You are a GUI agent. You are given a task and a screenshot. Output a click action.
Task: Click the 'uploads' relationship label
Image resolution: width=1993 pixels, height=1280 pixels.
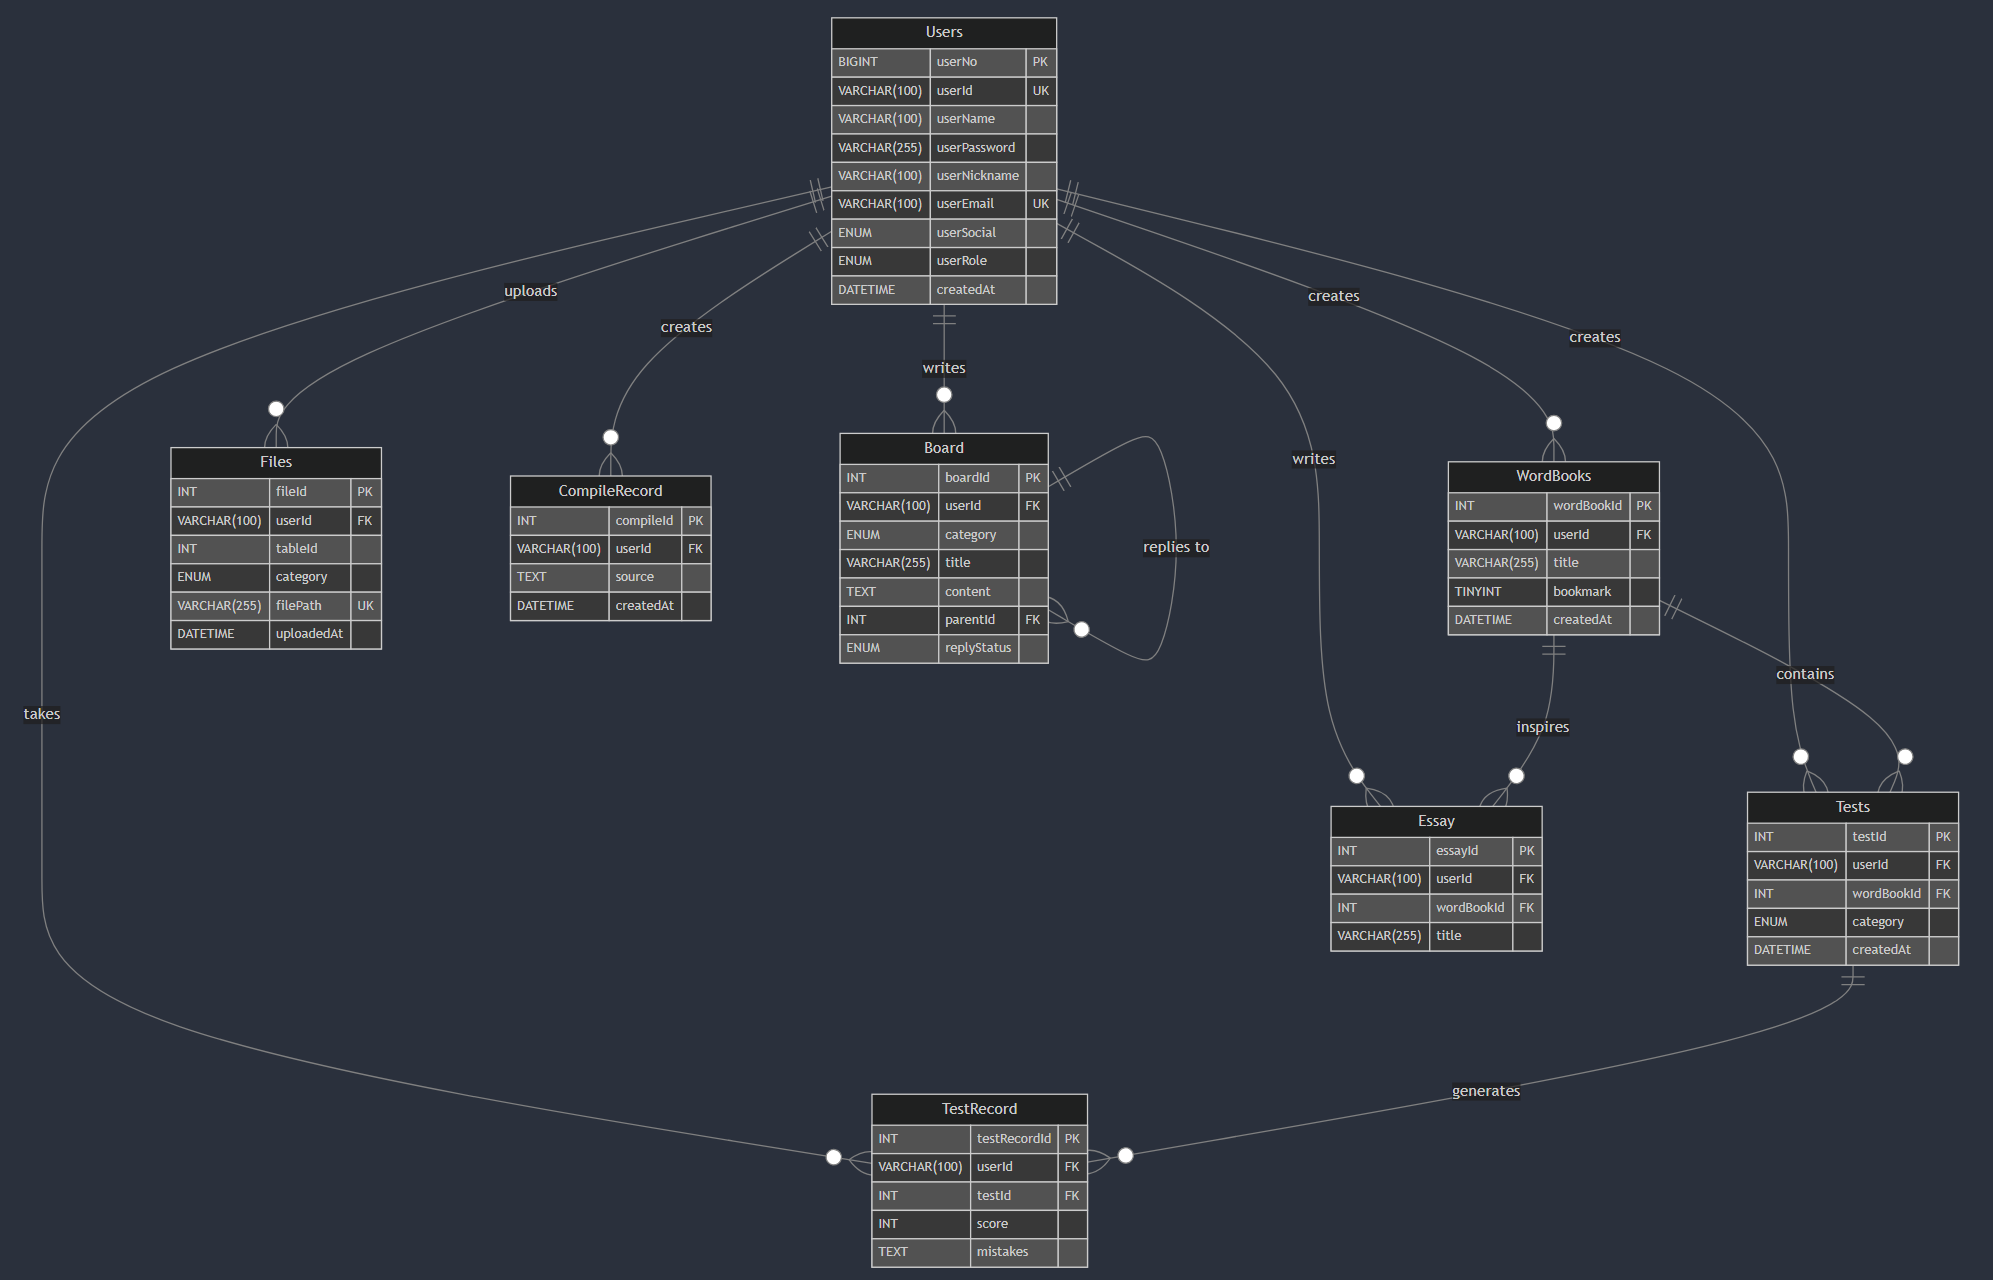coord(530,291)
